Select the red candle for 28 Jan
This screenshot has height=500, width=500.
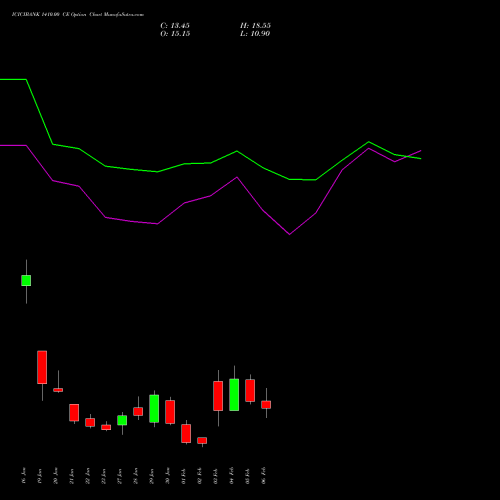(138, 412)
